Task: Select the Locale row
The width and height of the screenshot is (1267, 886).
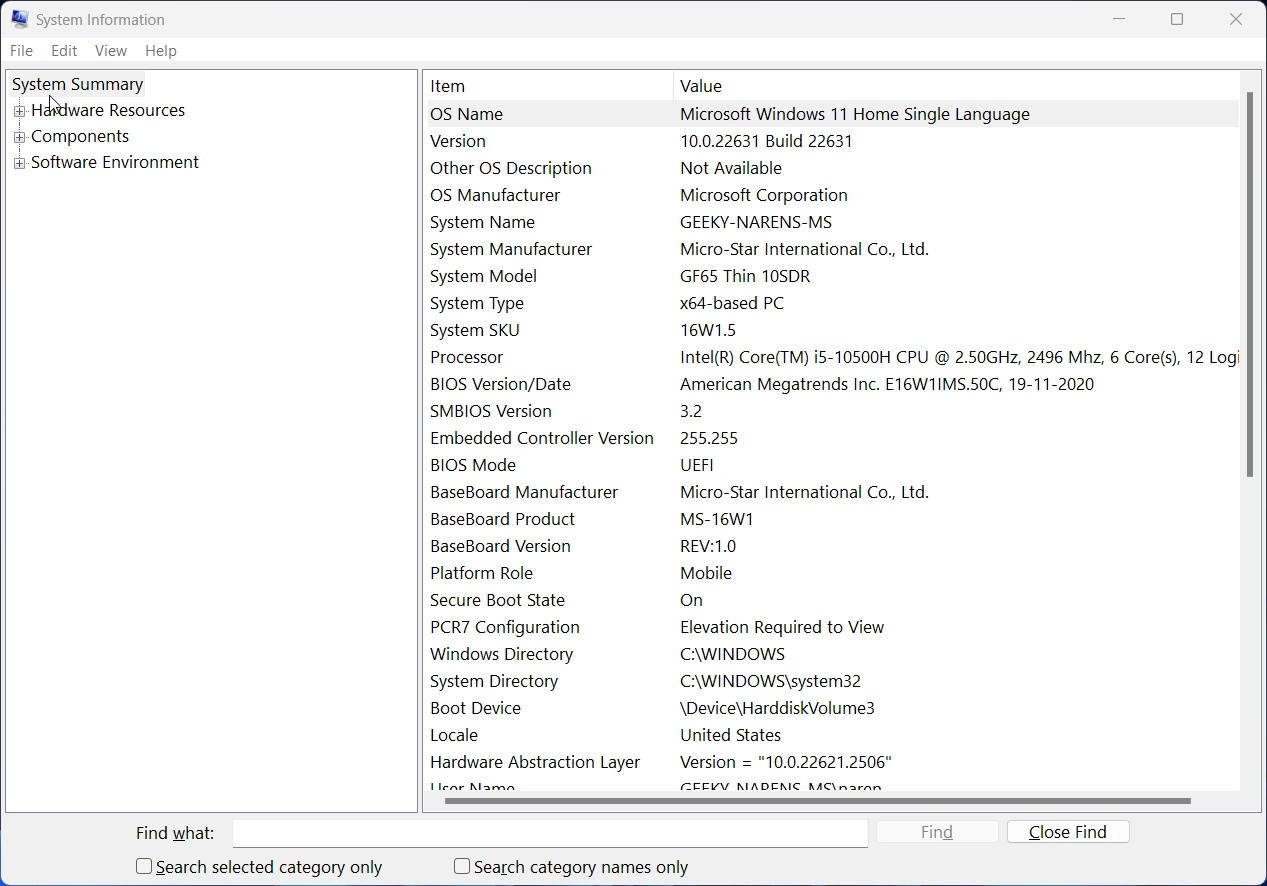Action: [833, 735]
